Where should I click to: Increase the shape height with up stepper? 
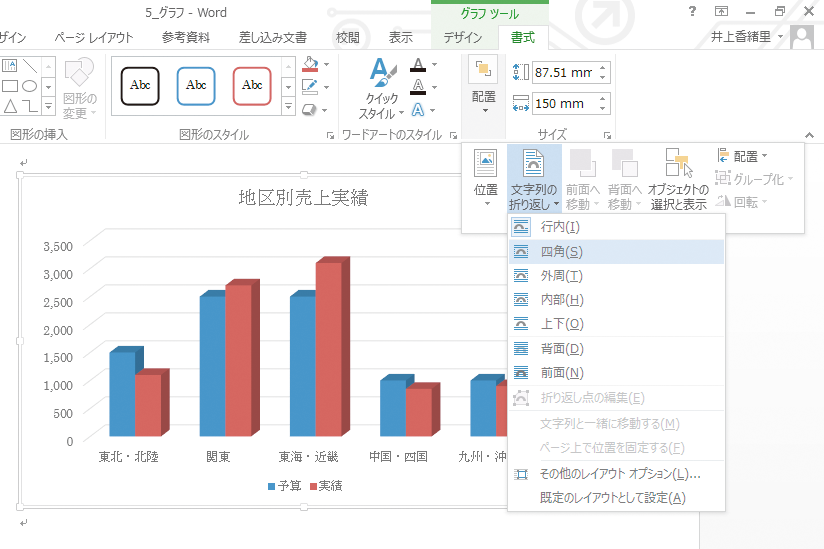click(603, 67)
